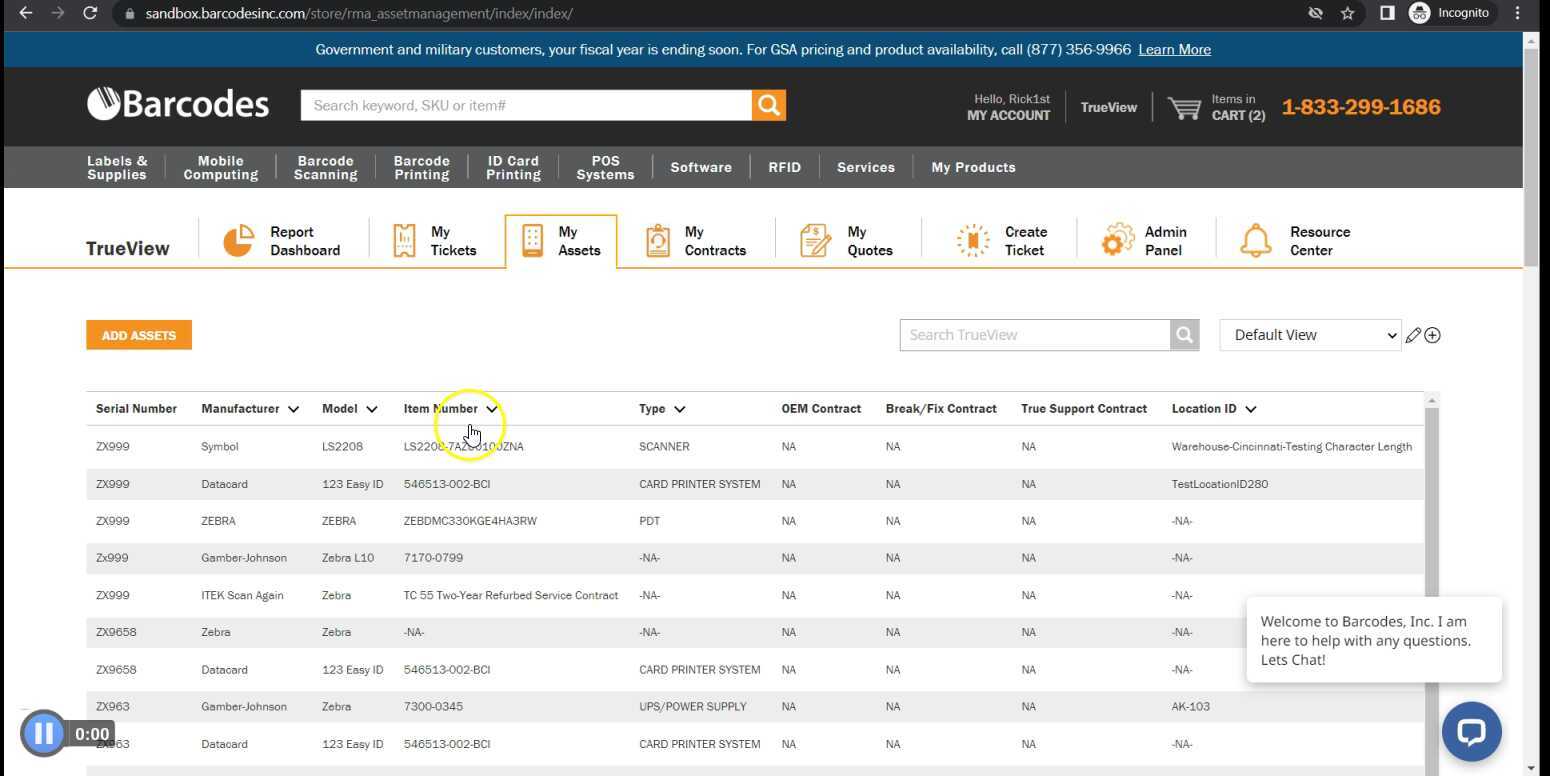Follow the Learn More link
Screen dimensions: 1550x776
[1174, 49]
